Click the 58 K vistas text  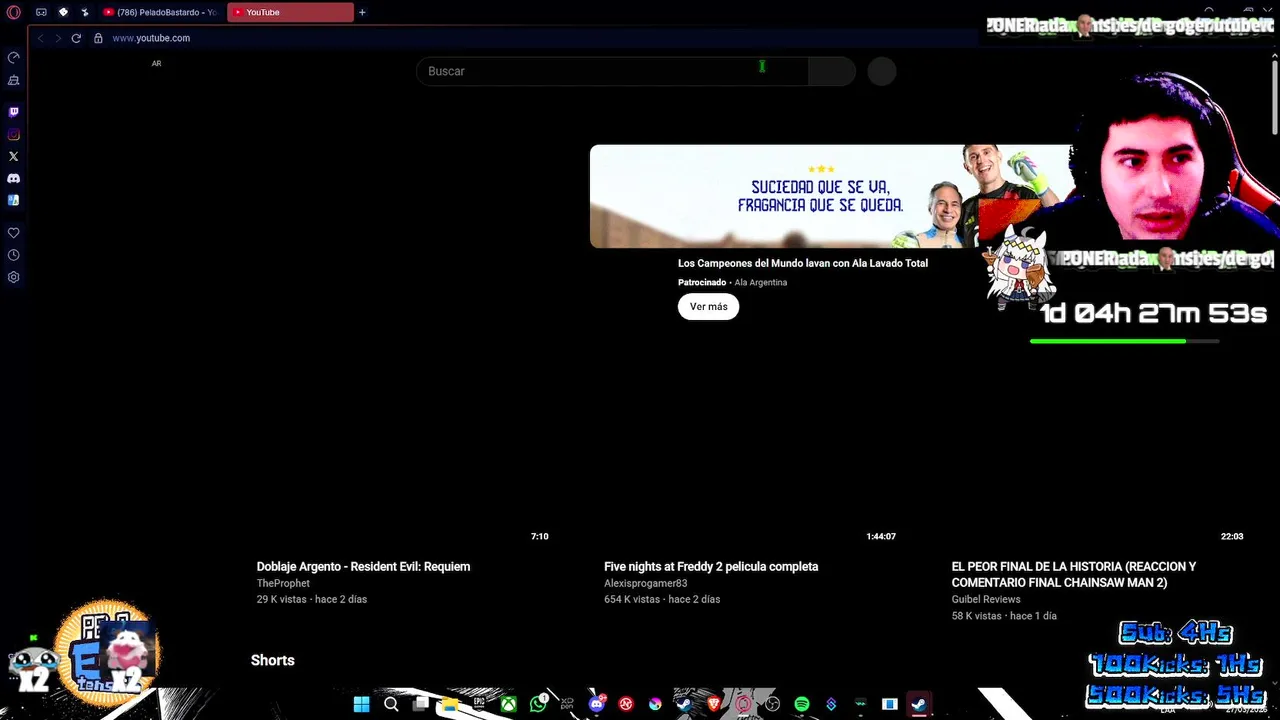(x=976, y=616)
